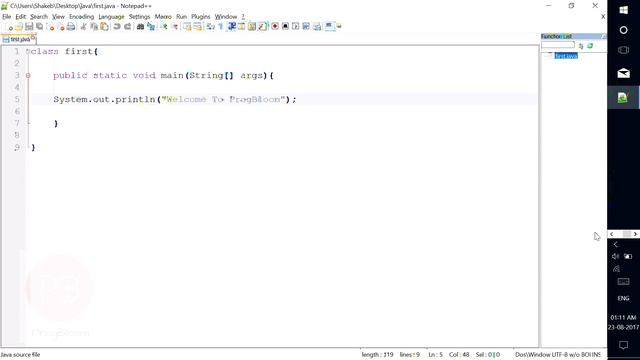Image resolution: width=640 pixels, height=360 pixels.
Task: Click the length : 119 status text
Action: click(378, 355)
